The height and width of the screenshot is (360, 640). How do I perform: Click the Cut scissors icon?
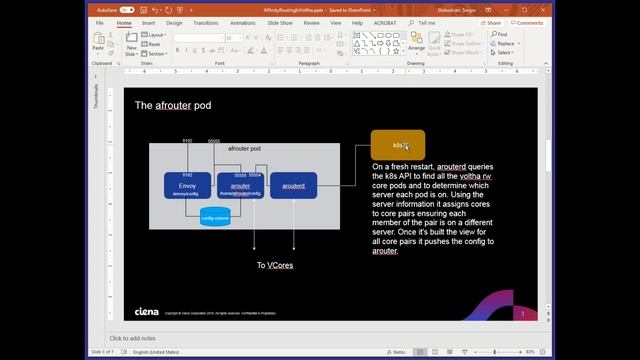[x=111, y=35]
